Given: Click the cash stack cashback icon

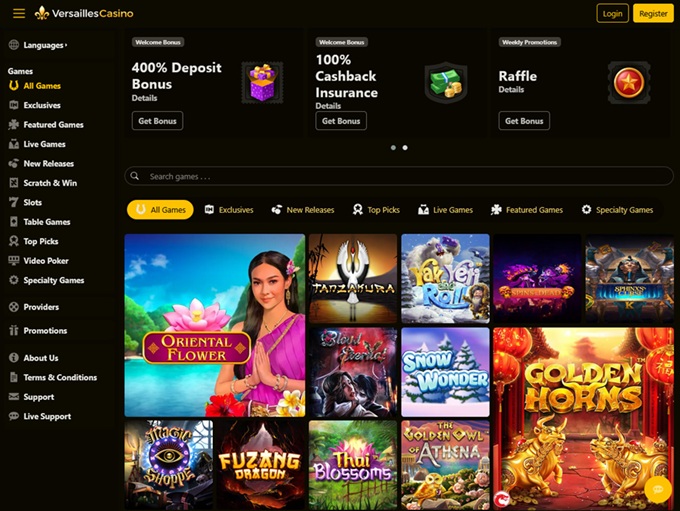Looking at the screenshot, I should pos(445,82).
